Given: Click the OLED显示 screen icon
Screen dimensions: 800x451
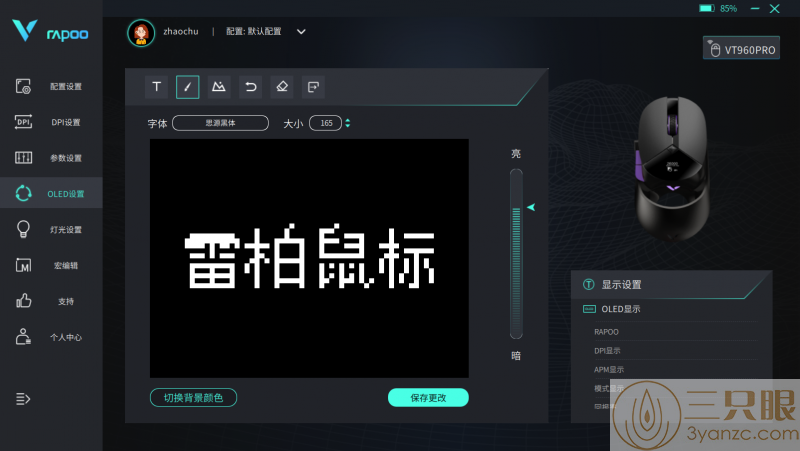Looking at the screenshot, I should pyautogui.click(x=589, y=309).
